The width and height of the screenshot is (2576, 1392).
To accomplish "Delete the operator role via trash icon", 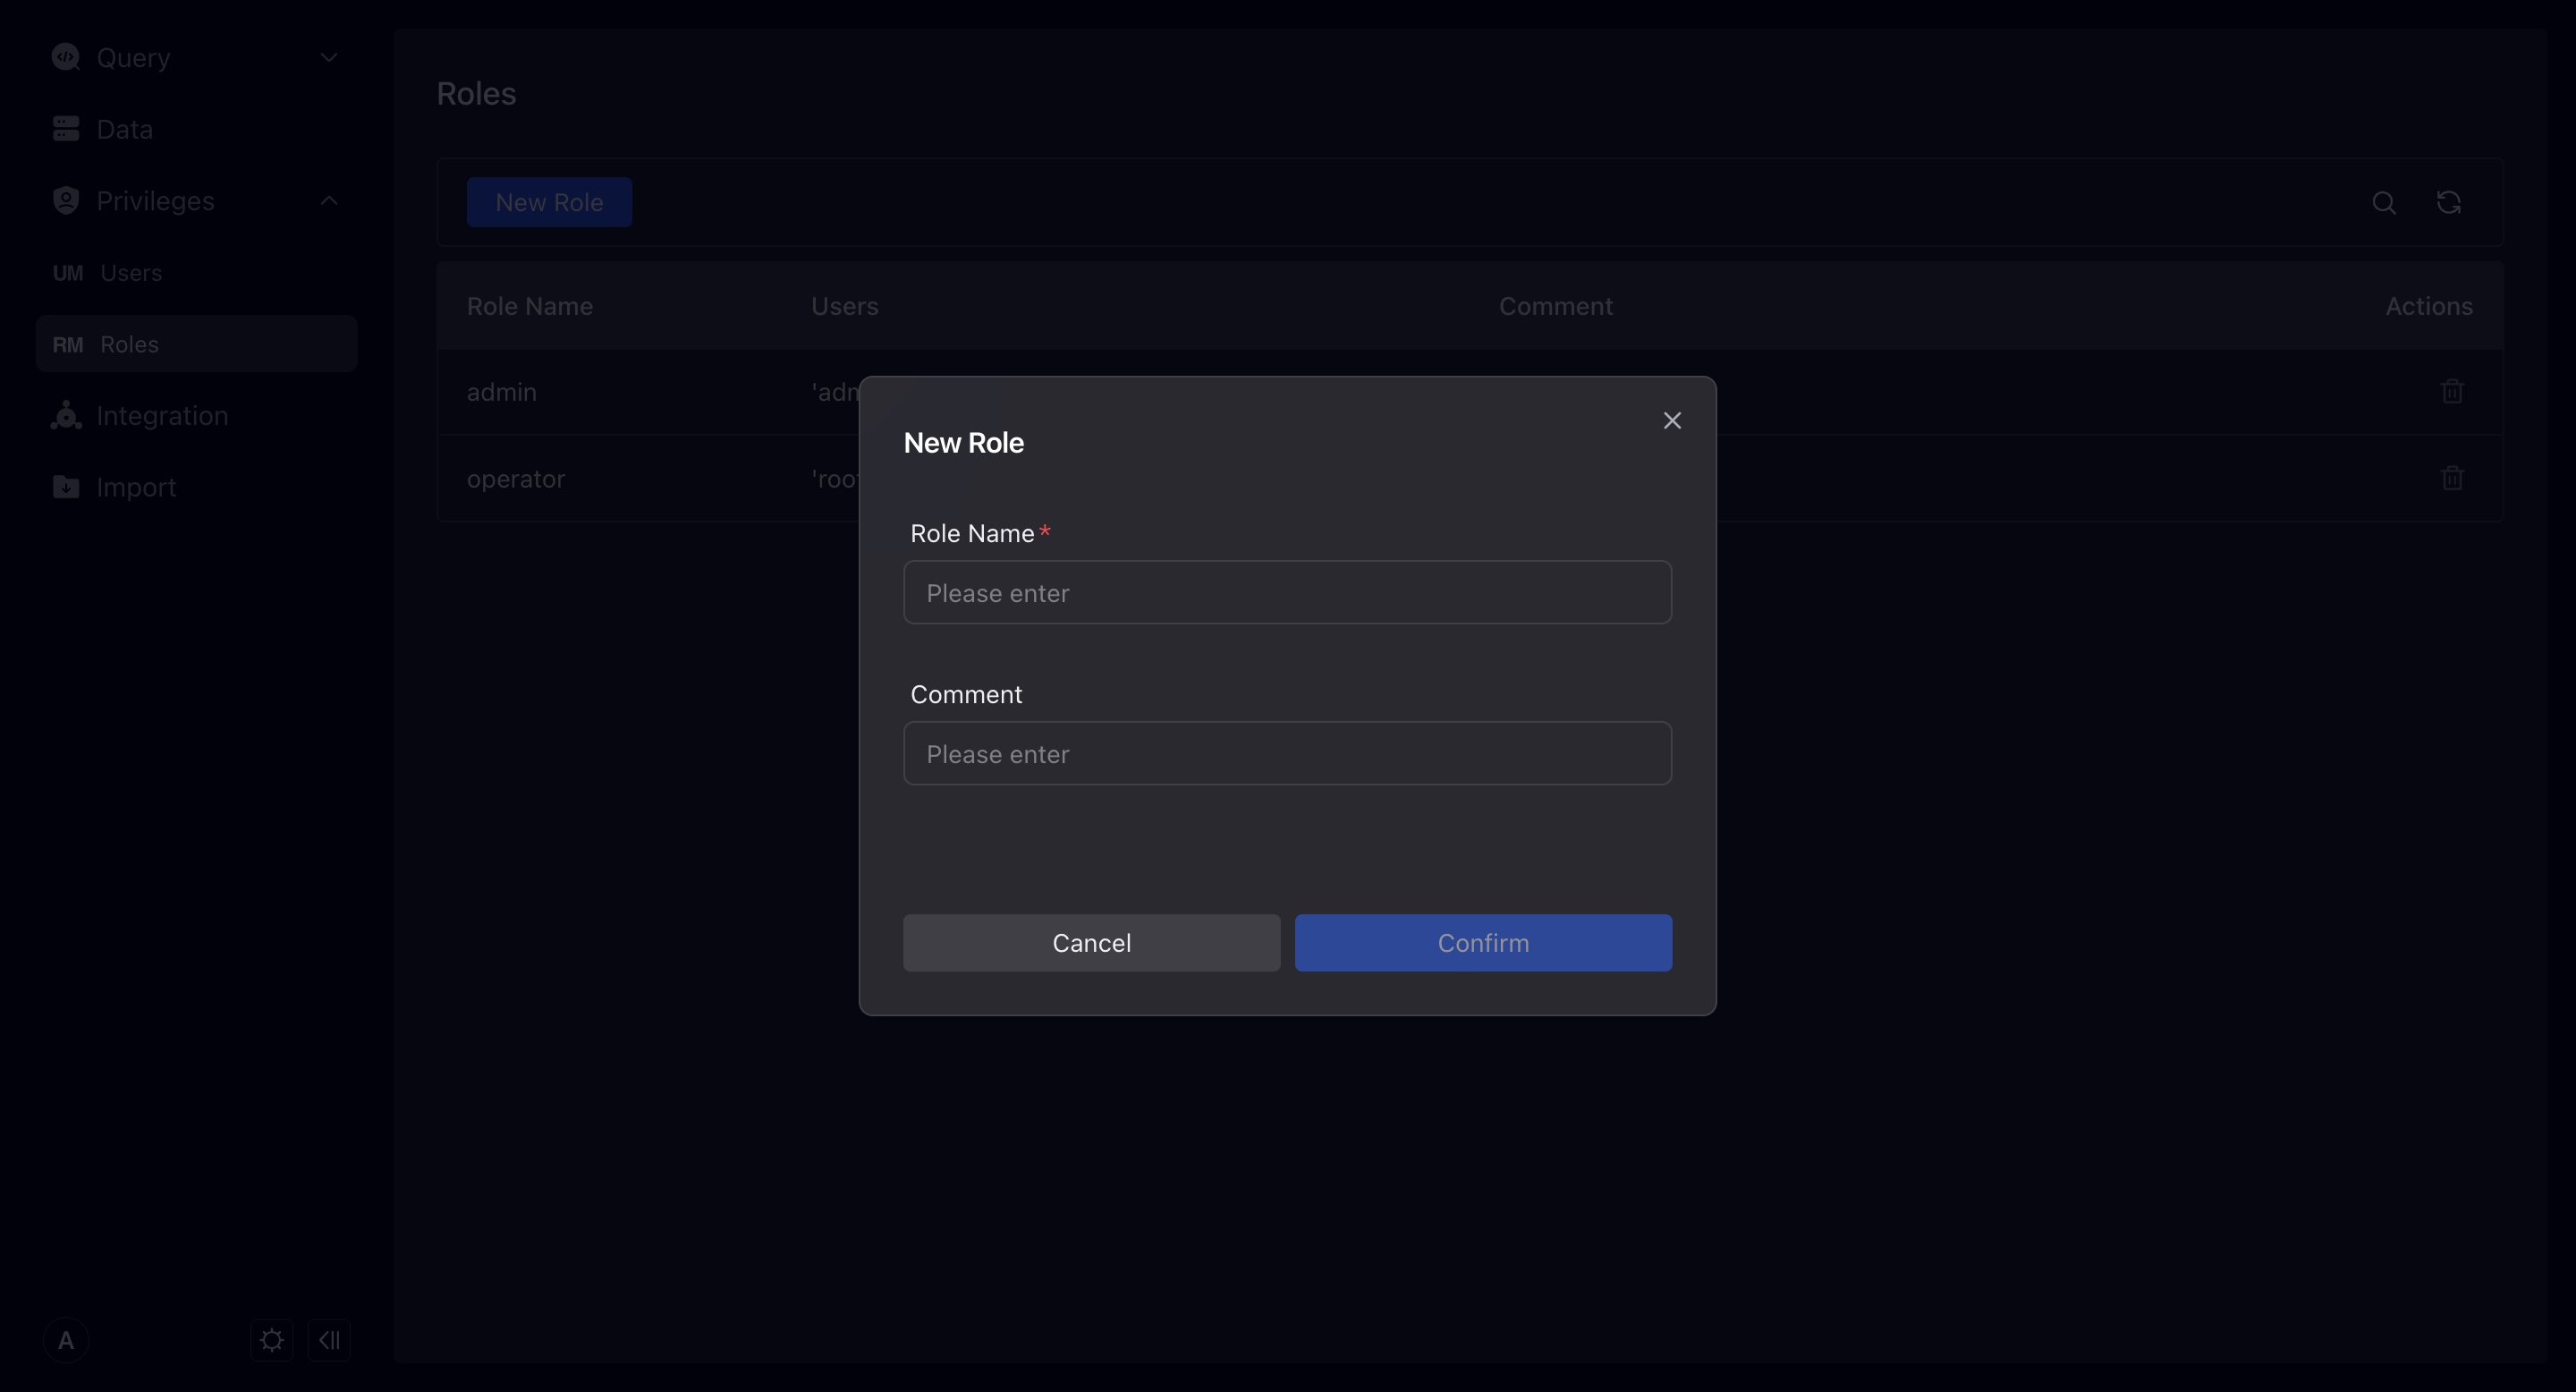I will coord(2452,479).
